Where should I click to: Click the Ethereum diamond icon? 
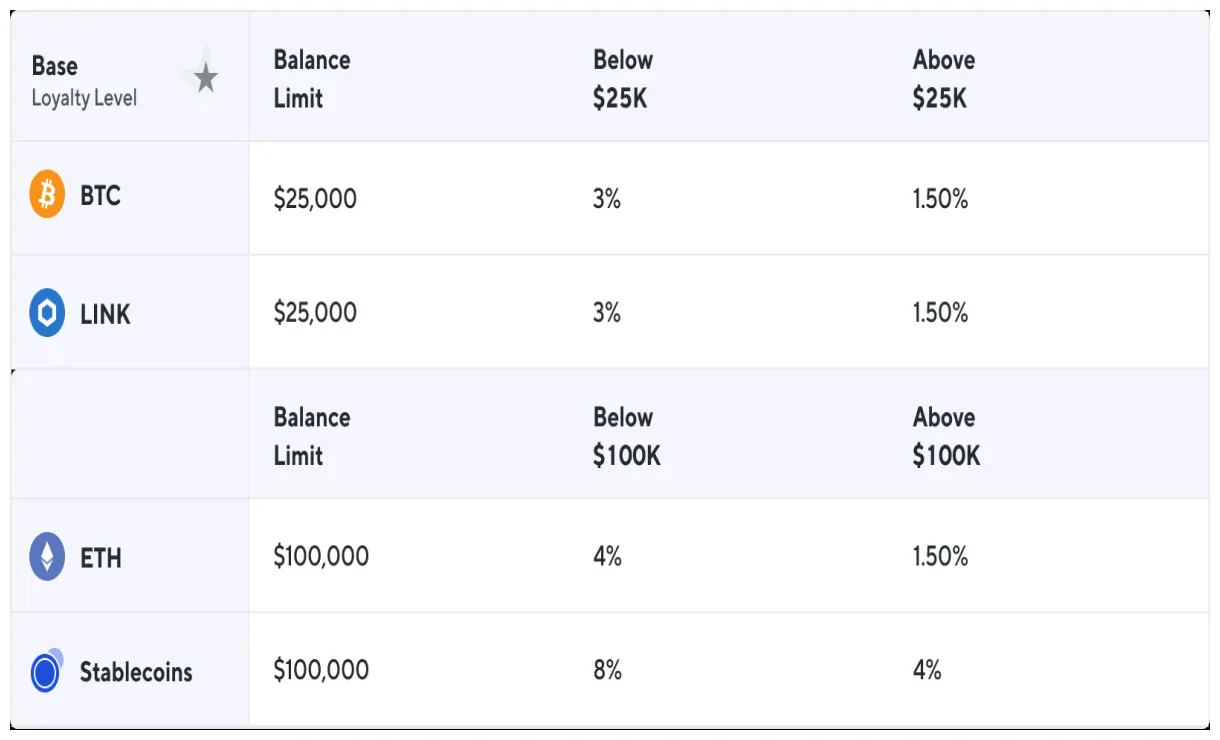click(x=47, y=557)
